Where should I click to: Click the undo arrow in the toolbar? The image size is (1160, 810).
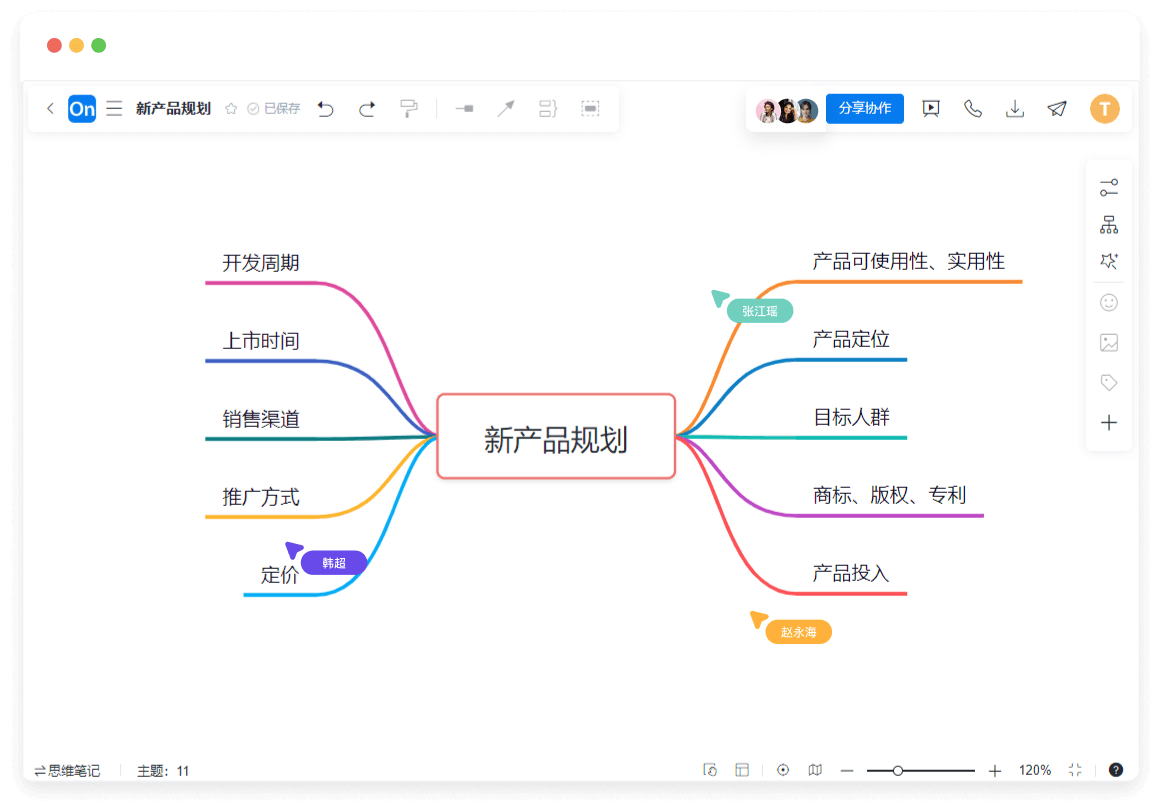pyautogui.click(x=325, y=109)
